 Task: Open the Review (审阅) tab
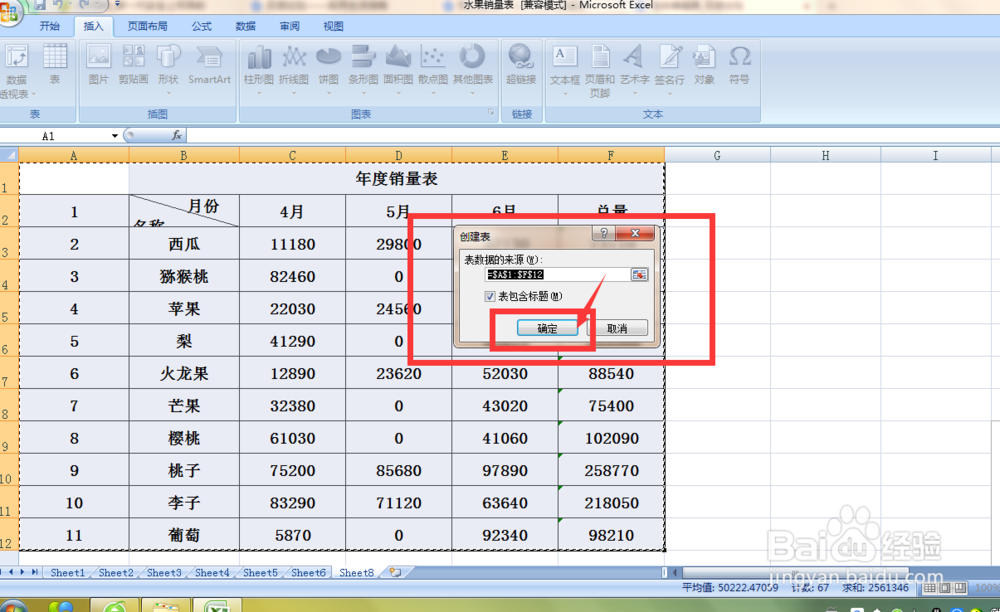point(290,26)
